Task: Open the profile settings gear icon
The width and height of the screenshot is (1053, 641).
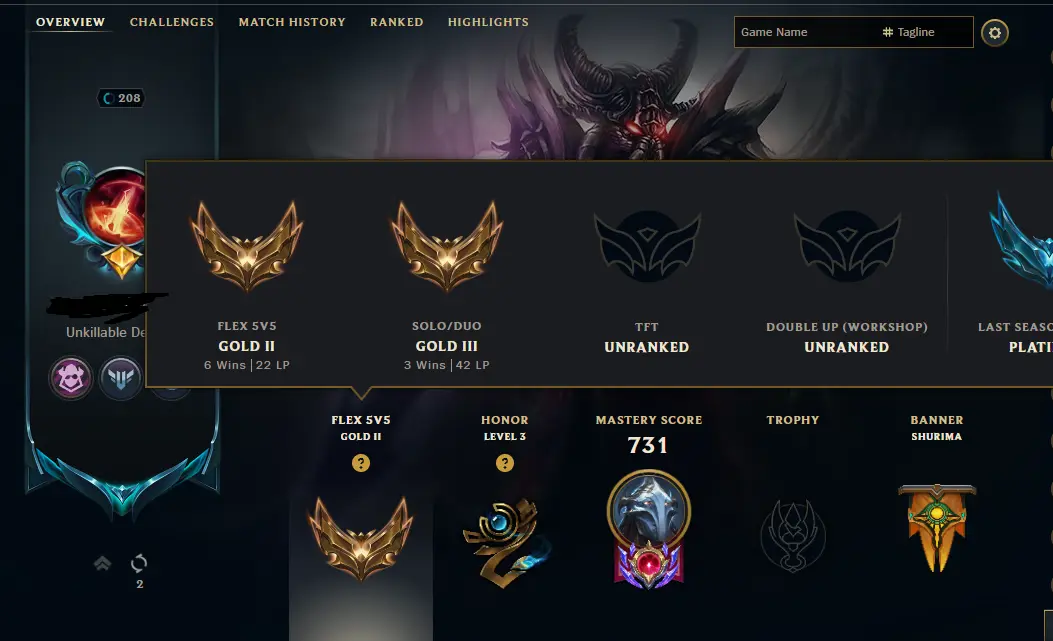Action: pyautogui.click(x=995, y=32)
